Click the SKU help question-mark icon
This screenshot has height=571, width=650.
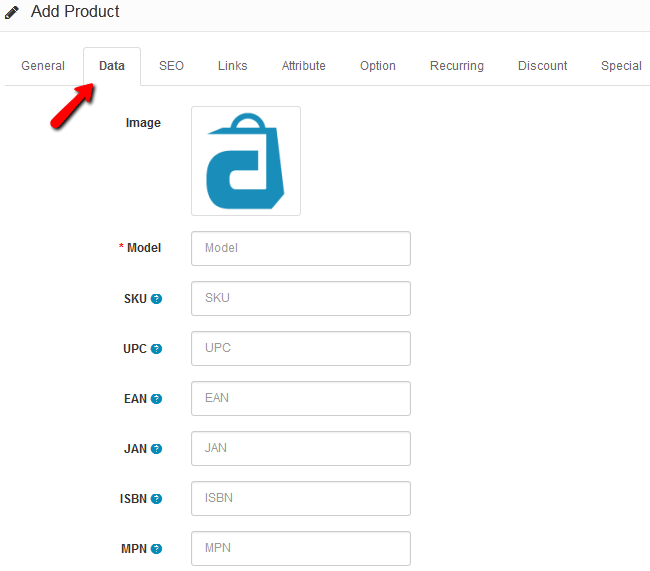156,299
